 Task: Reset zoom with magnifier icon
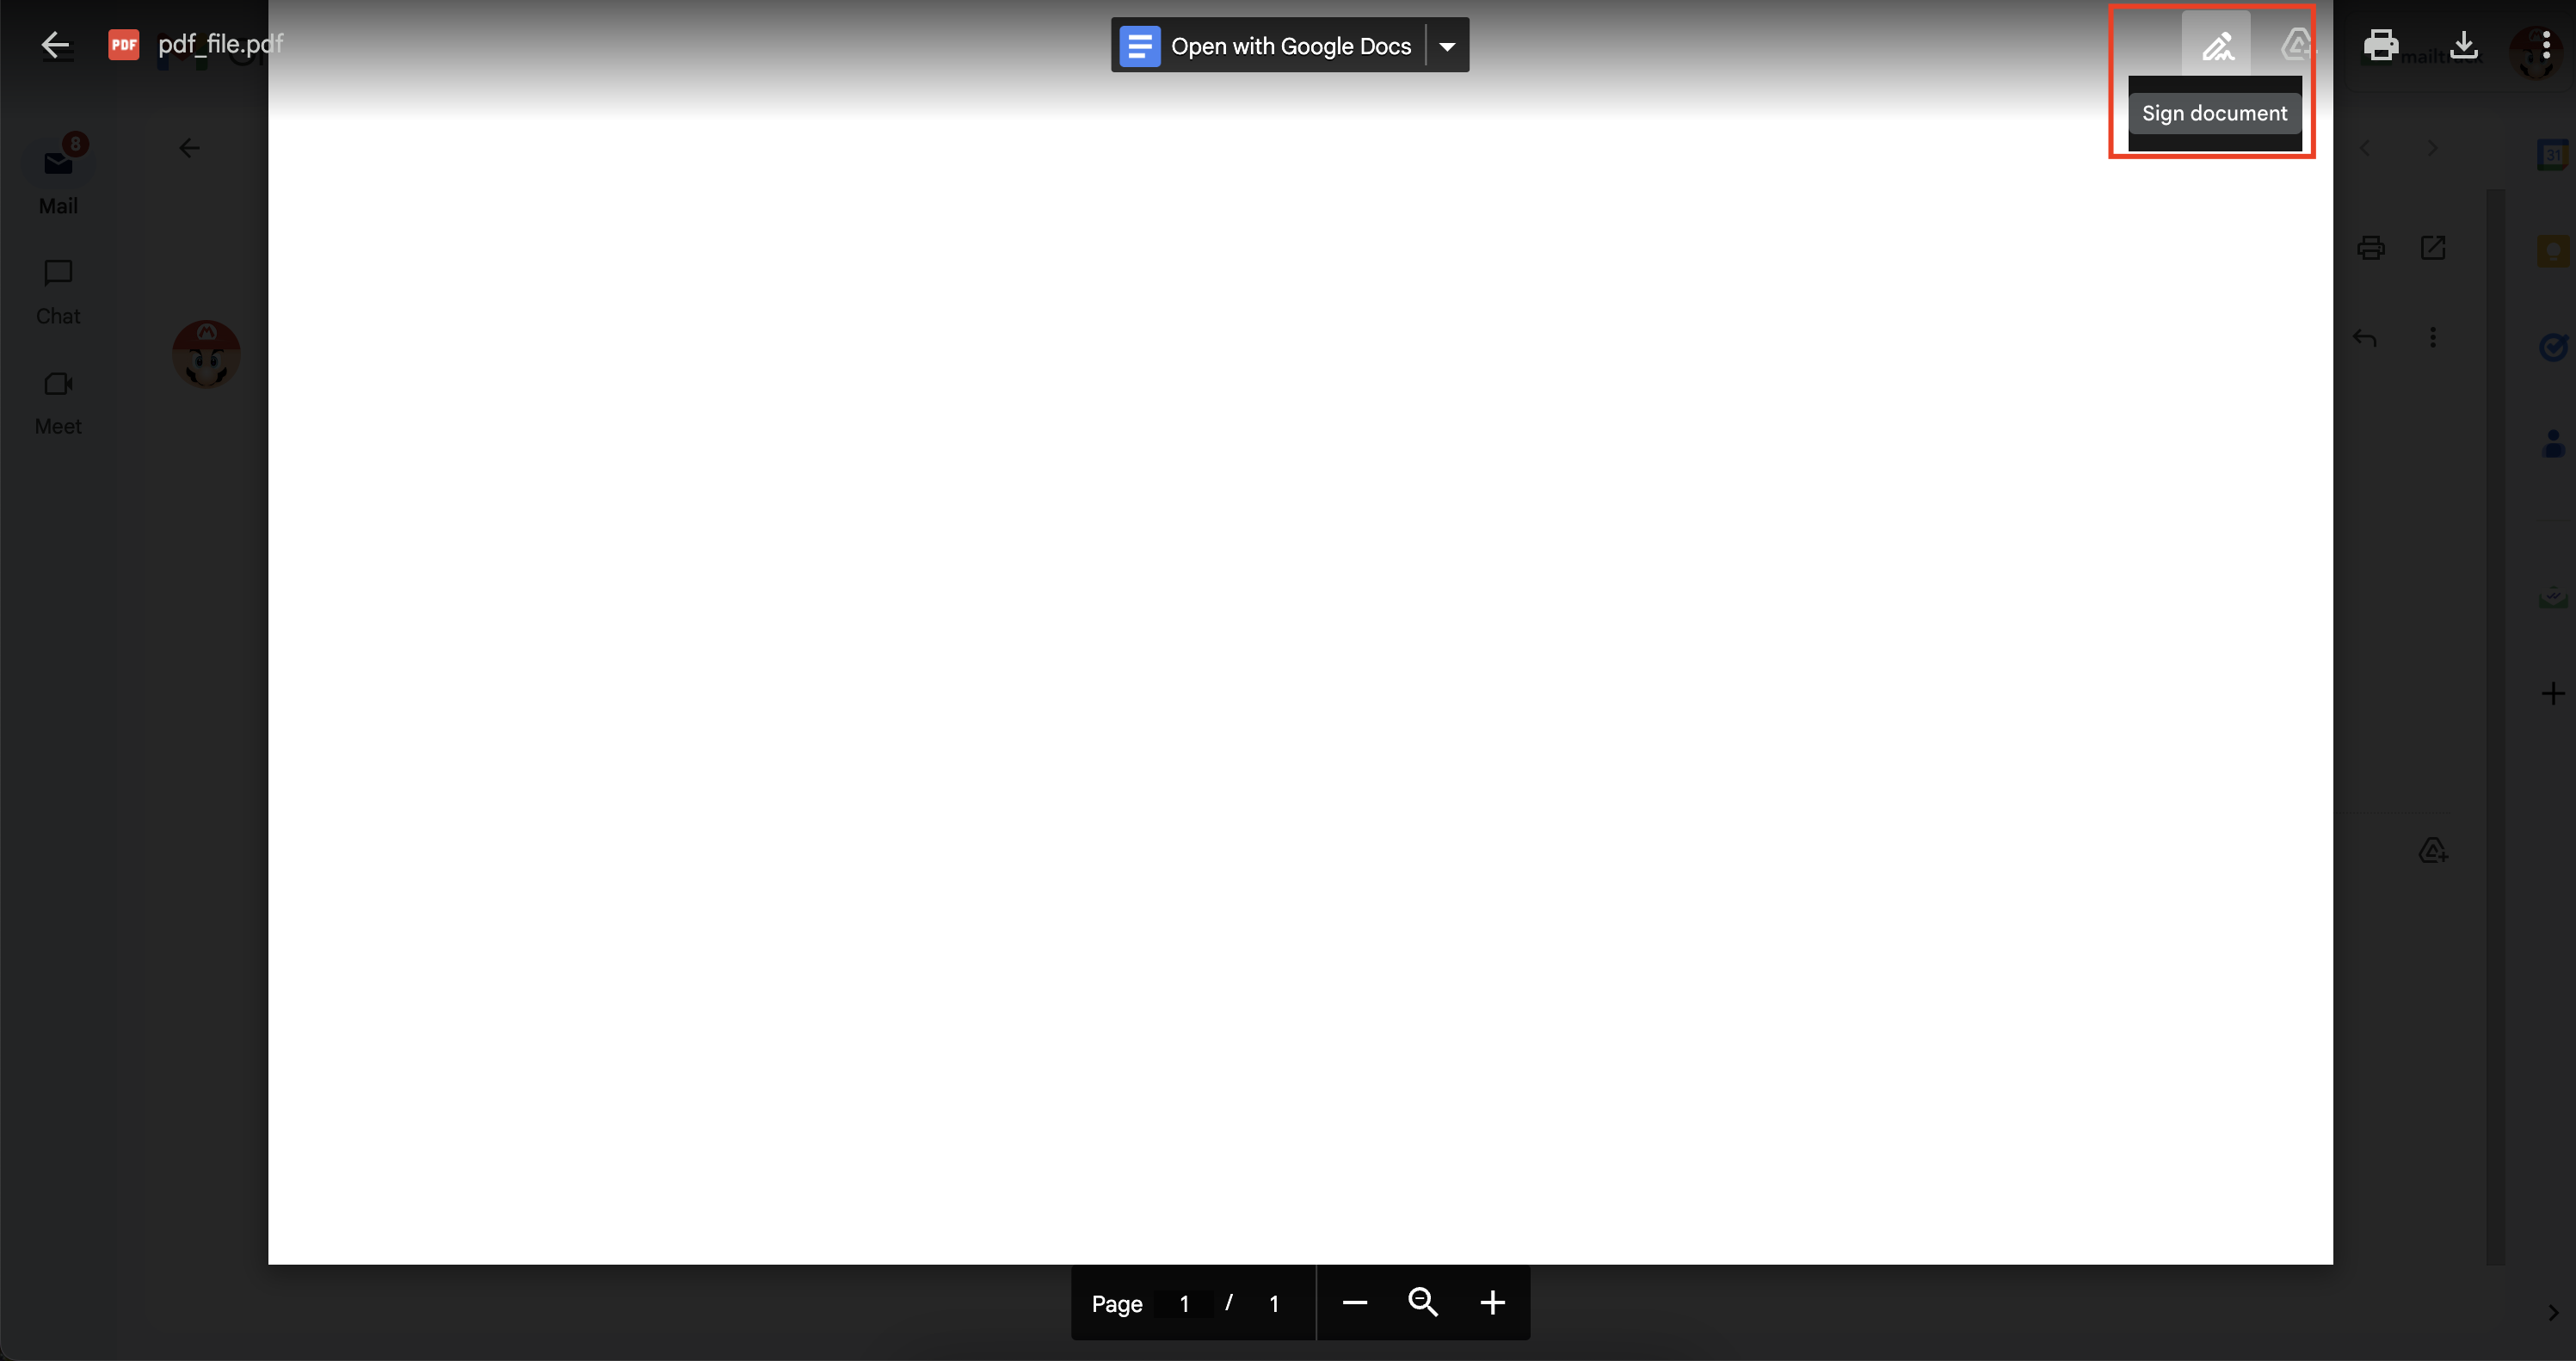coord(1423,1302)
